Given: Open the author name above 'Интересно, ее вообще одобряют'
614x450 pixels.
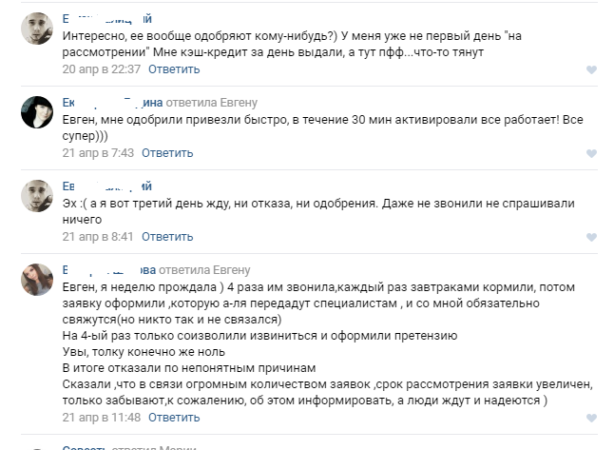Looking at the screenshot, I should click(x=107, y=18).
